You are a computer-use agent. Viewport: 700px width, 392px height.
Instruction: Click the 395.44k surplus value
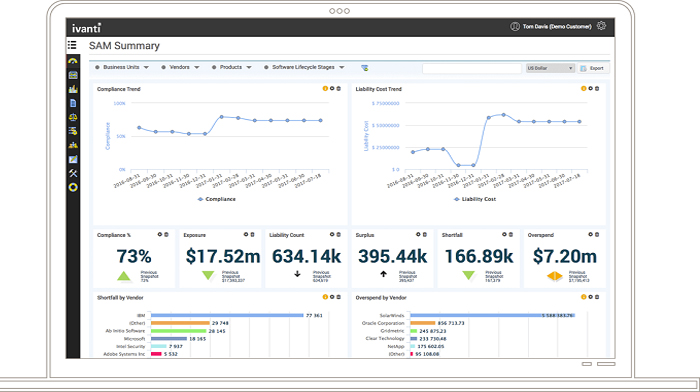click(393, 256)
